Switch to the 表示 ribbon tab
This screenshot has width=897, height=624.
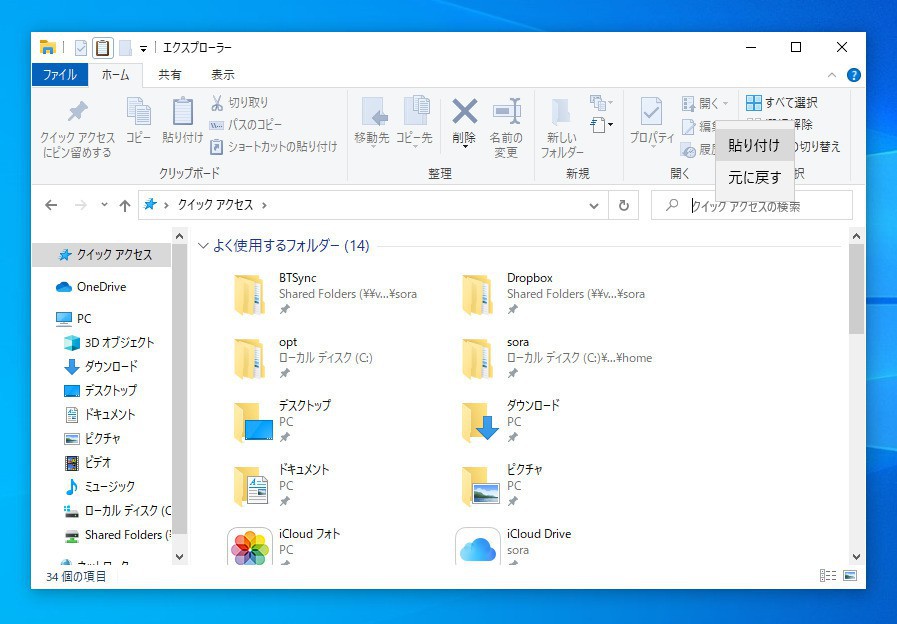tap(223, 75)
